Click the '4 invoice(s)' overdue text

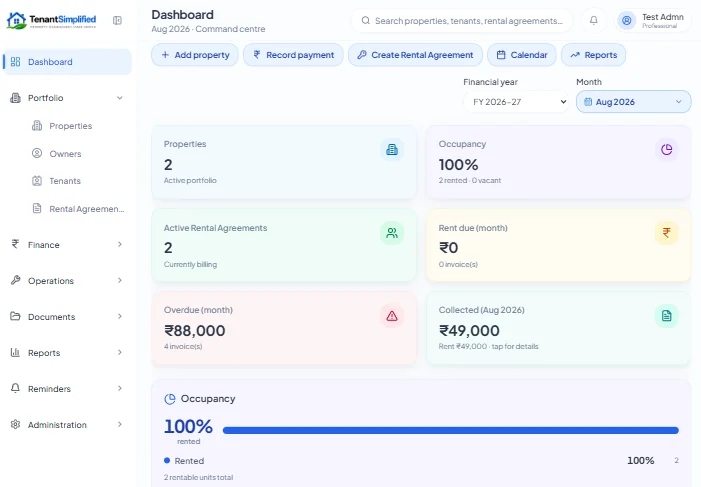183,347
